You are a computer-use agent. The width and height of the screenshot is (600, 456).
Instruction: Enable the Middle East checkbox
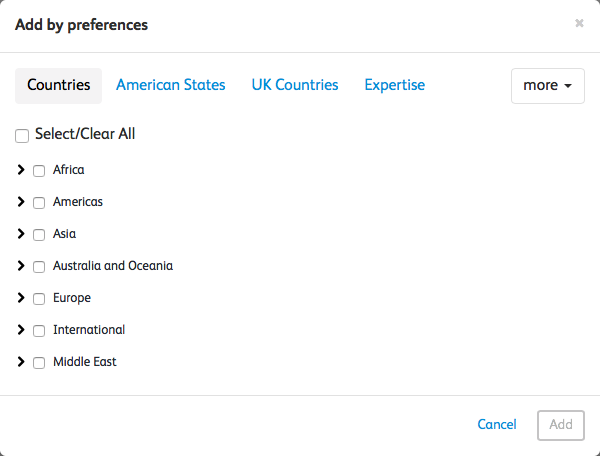coord(39,363)
